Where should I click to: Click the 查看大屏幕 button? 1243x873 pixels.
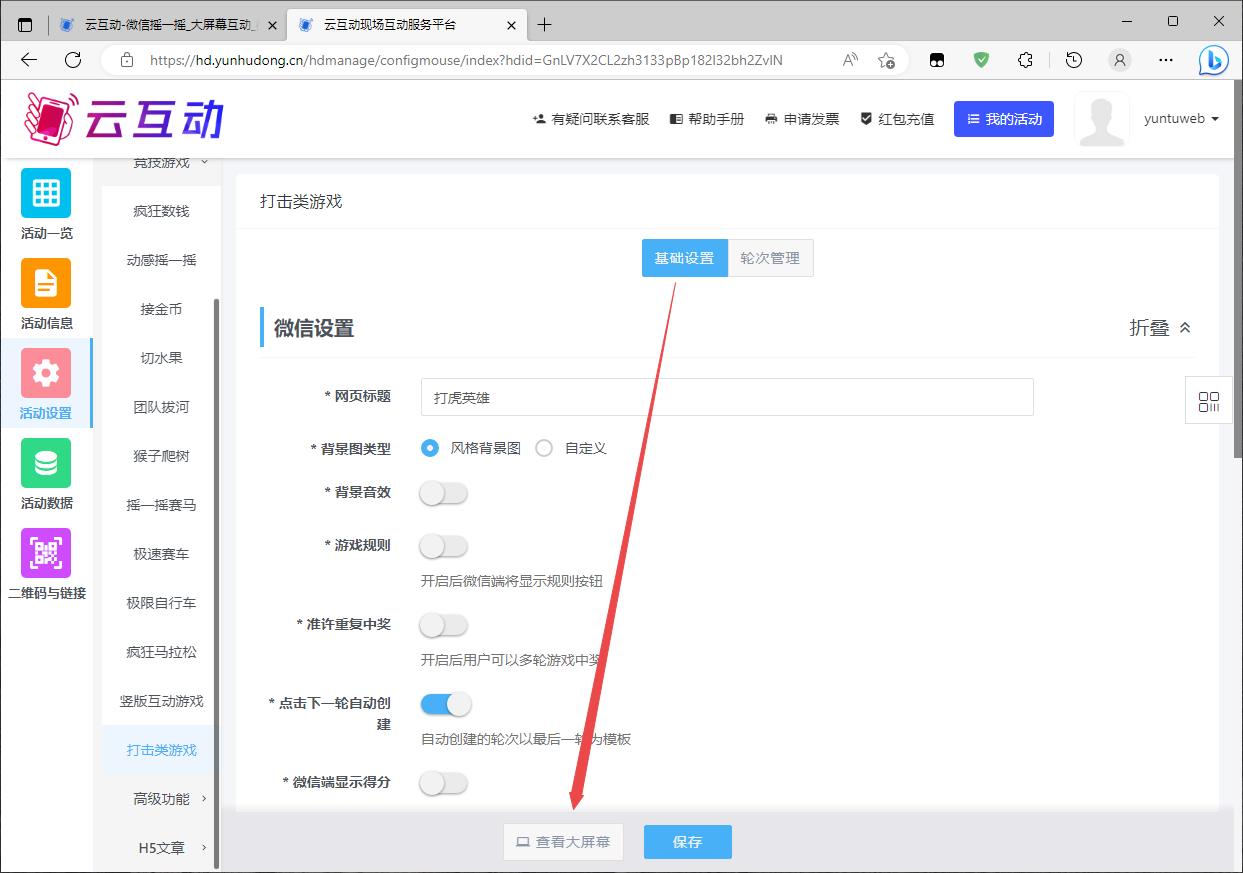(x=563, y=842)
